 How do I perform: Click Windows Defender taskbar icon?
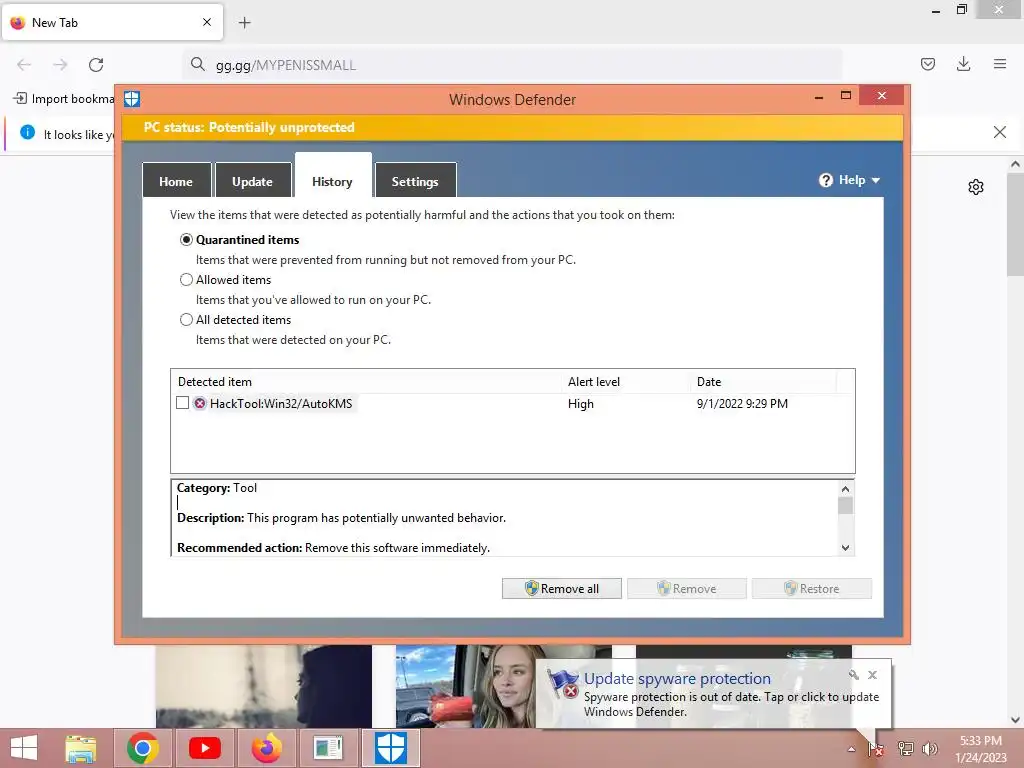coord(391,748)
